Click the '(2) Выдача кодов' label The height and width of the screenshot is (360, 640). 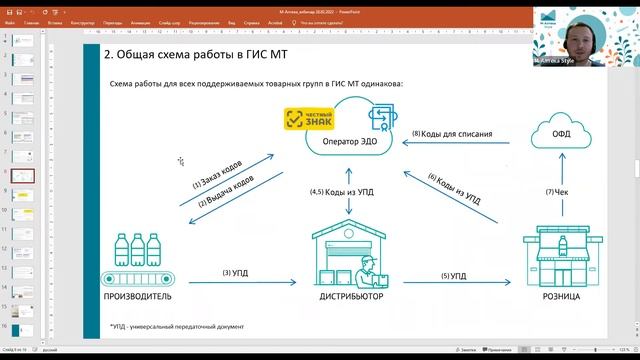click(226, 191)
